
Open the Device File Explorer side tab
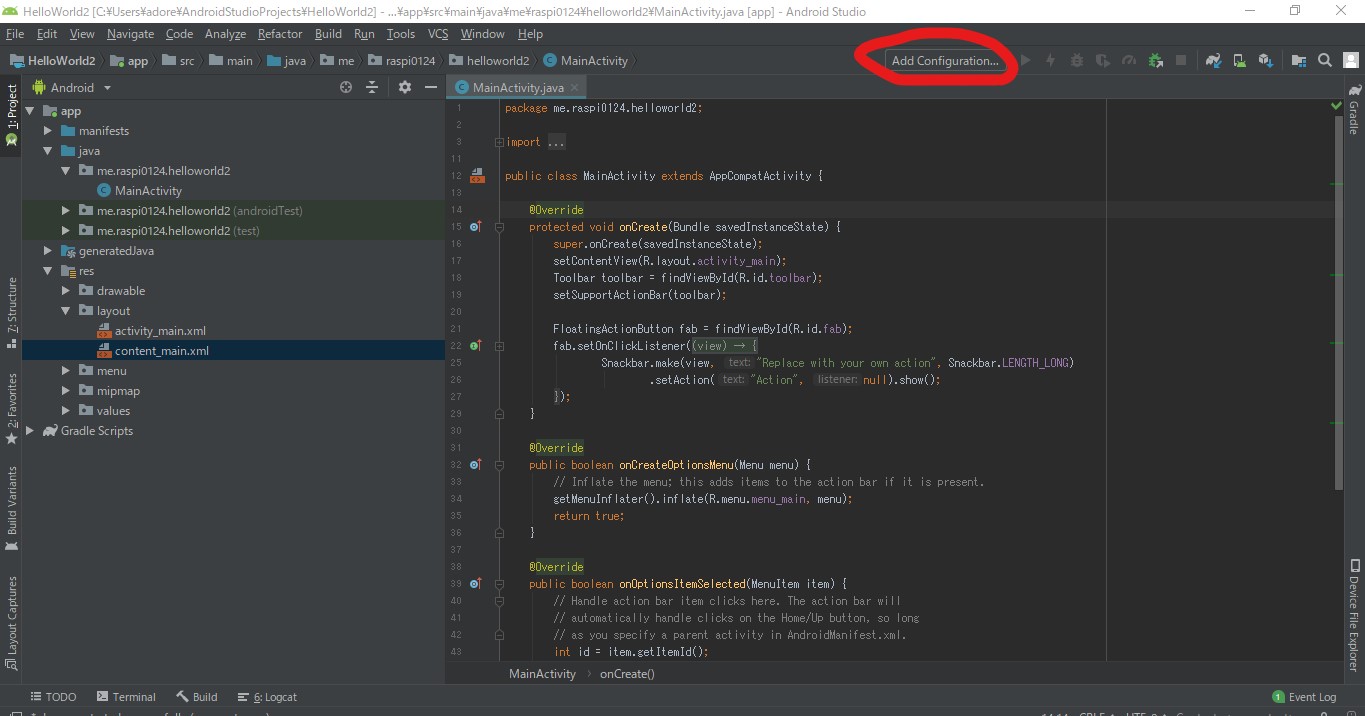click(1354, 614)
